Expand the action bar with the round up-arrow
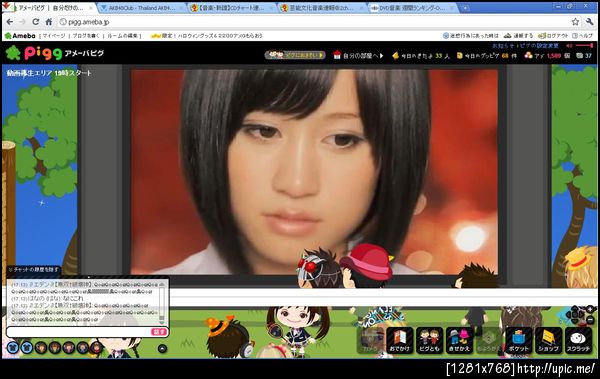The image size is (600, 379). pyautogui.click(x=162, y=348)
